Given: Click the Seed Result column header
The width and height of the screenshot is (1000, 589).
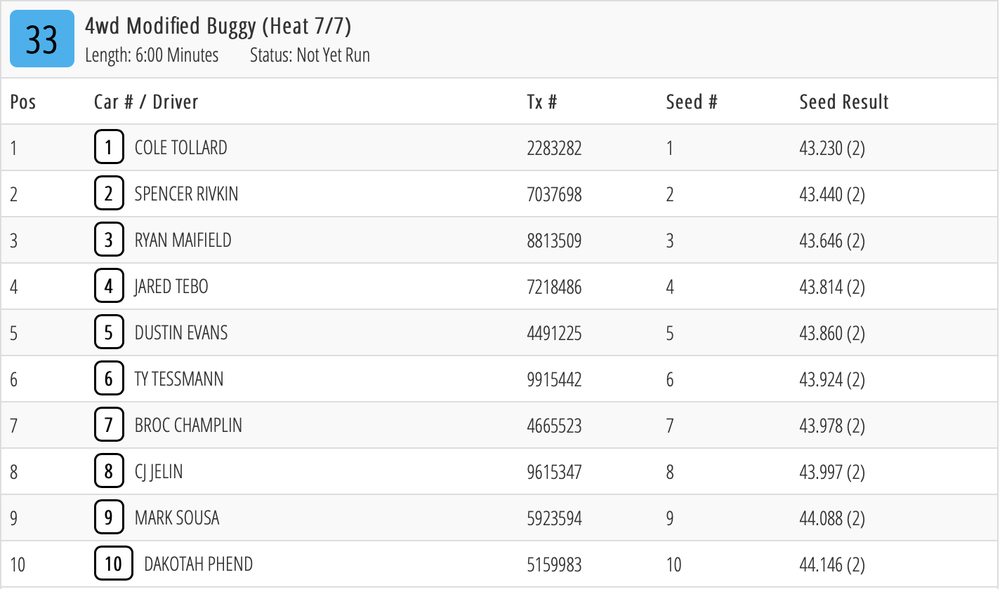Looking at the screenshot, I should pos(844,102).
